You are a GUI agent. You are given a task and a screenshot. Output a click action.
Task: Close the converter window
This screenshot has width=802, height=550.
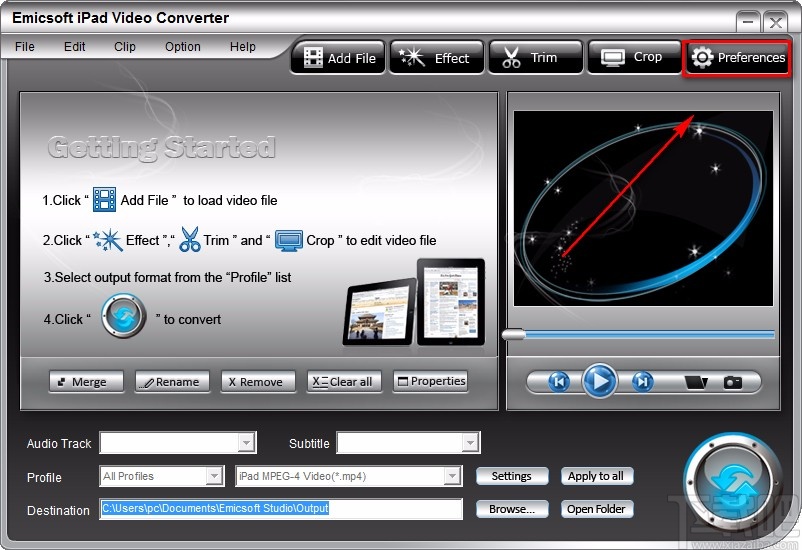pos(775,22)
